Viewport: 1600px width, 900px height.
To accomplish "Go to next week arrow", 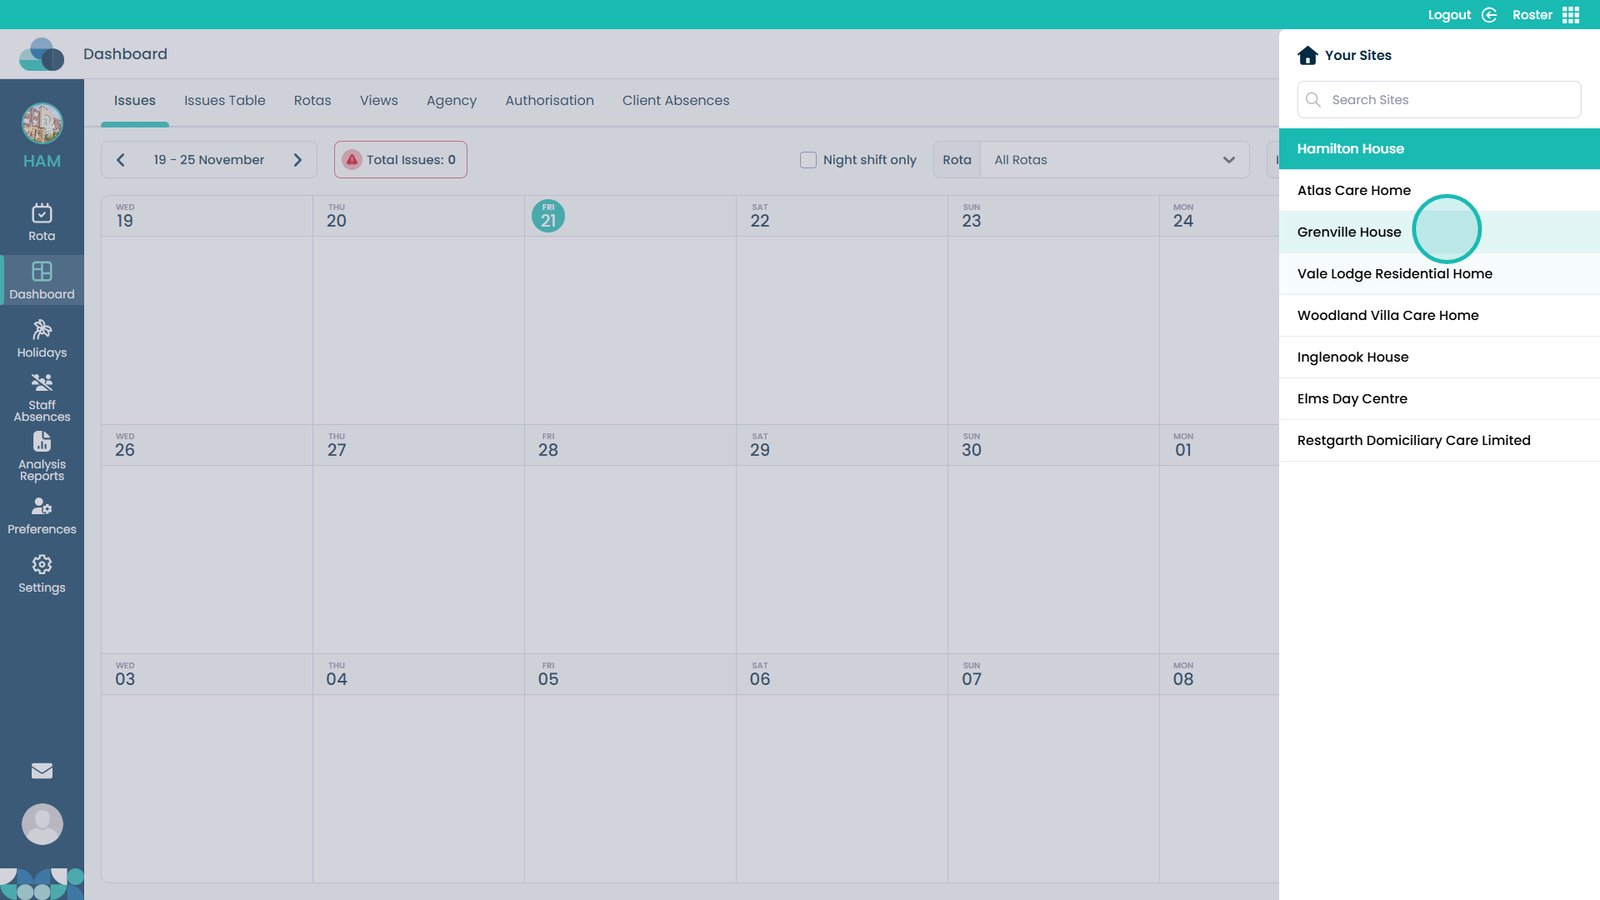I will (297, 160).
